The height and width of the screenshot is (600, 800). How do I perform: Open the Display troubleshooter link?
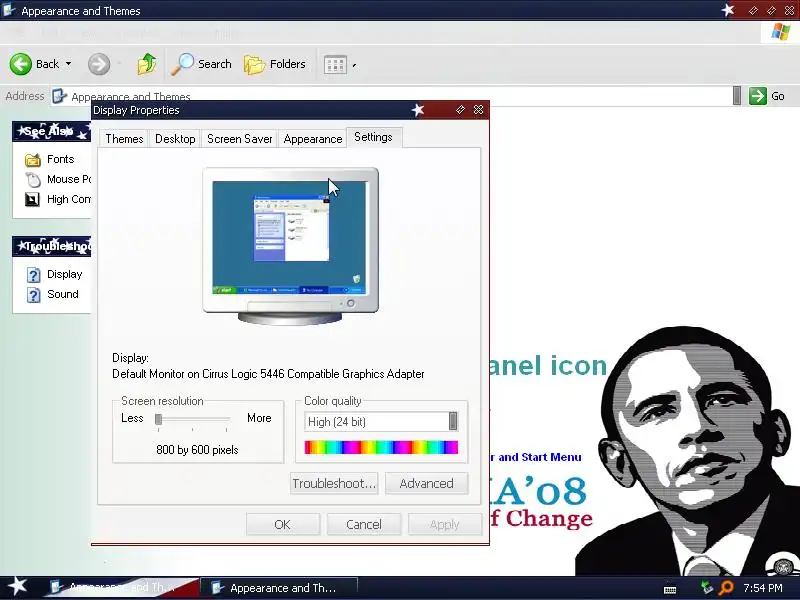64,274
